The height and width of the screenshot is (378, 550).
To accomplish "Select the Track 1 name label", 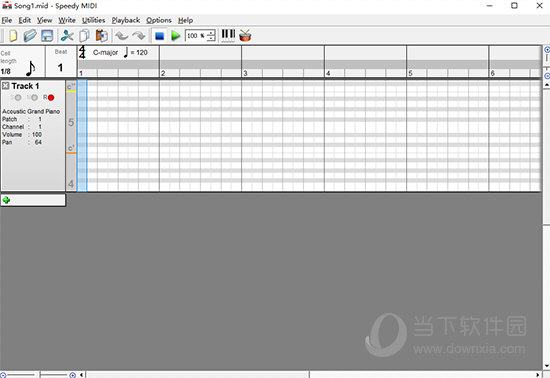I will pyautogui.click(x=25, y=86).
